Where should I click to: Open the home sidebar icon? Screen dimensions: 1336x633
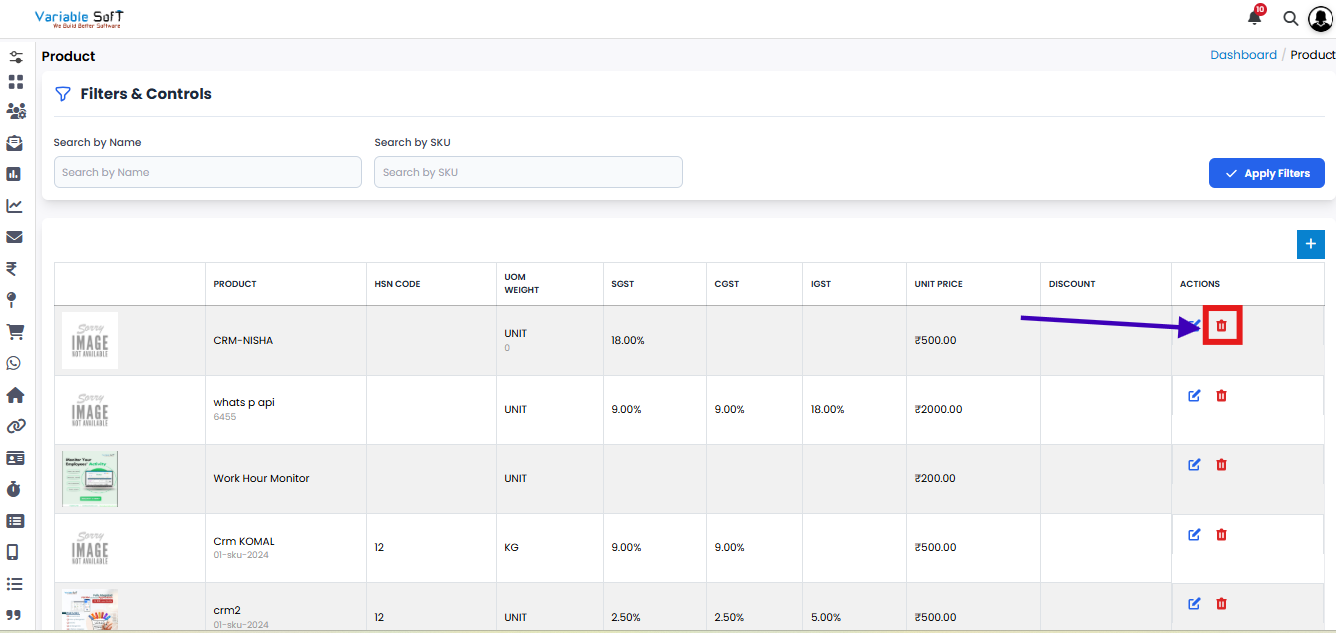(14, 395)
